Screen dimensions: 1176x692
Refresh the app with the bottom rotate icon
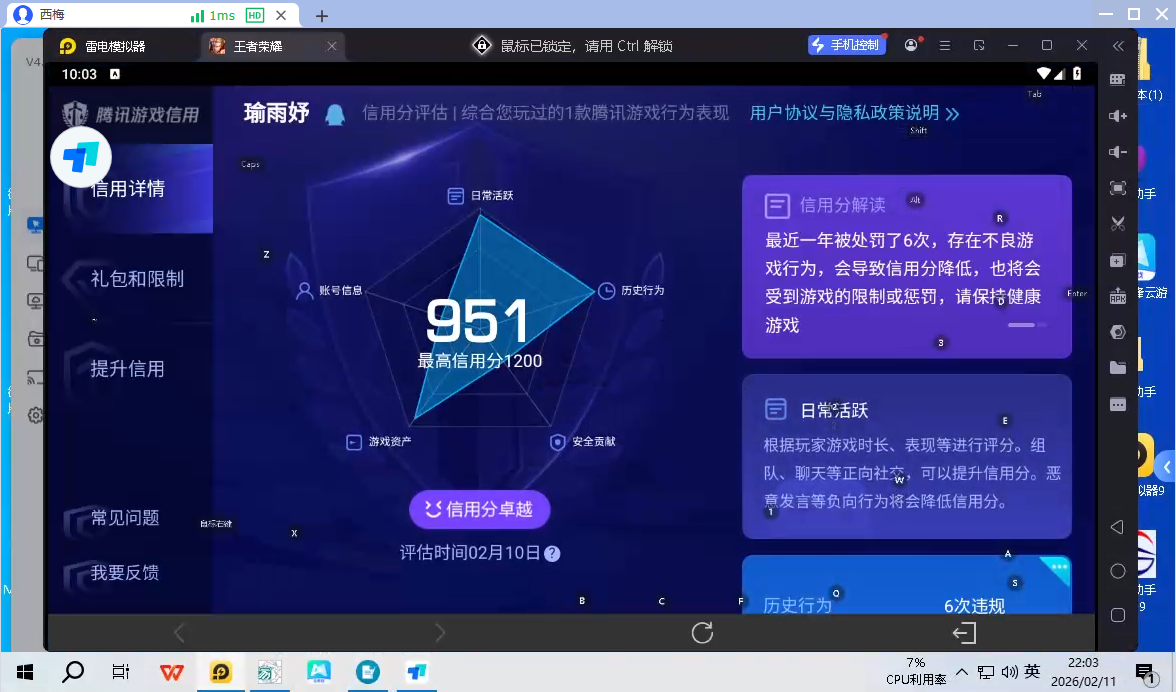tap(703, 632)
